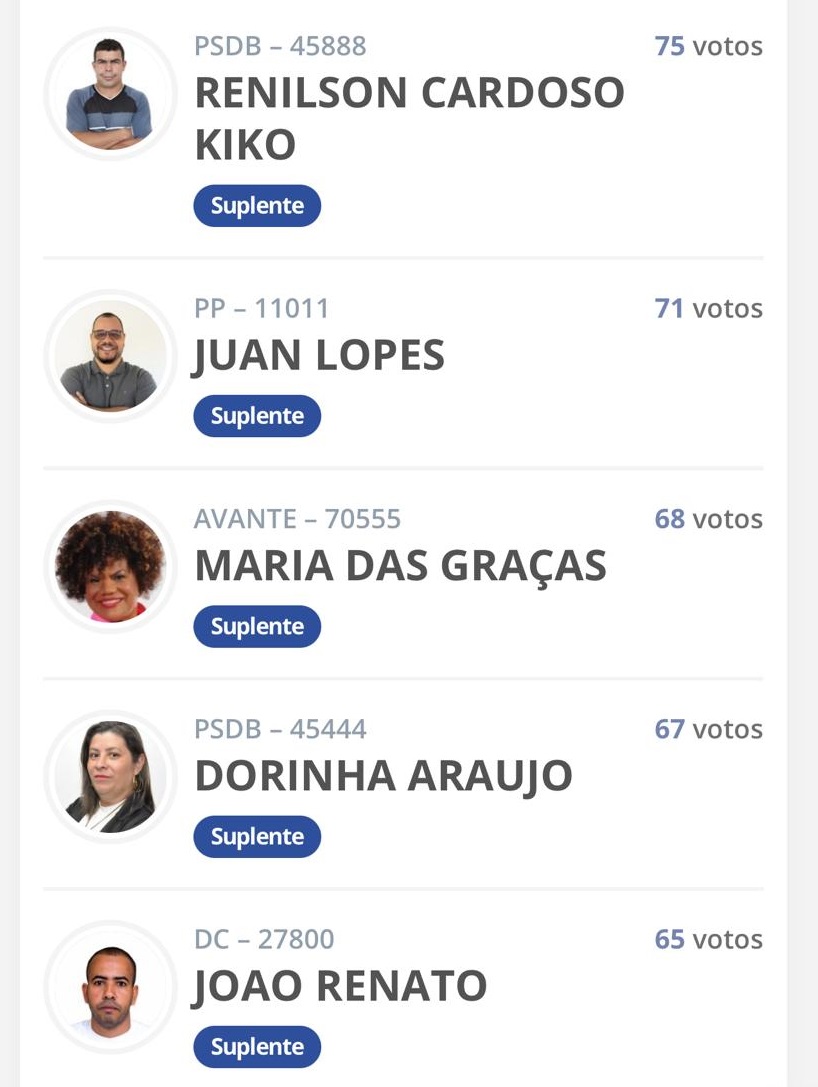Viewport: 818px width, 1087px height.
Task: Click the Suplente badge under Dorinha Araujo
Action: [257, 836]
